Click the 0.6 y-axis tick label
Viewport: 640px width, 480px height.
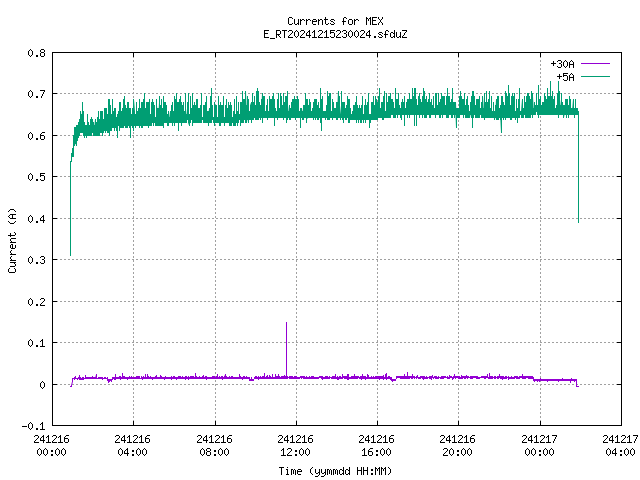tap(36, 136)
